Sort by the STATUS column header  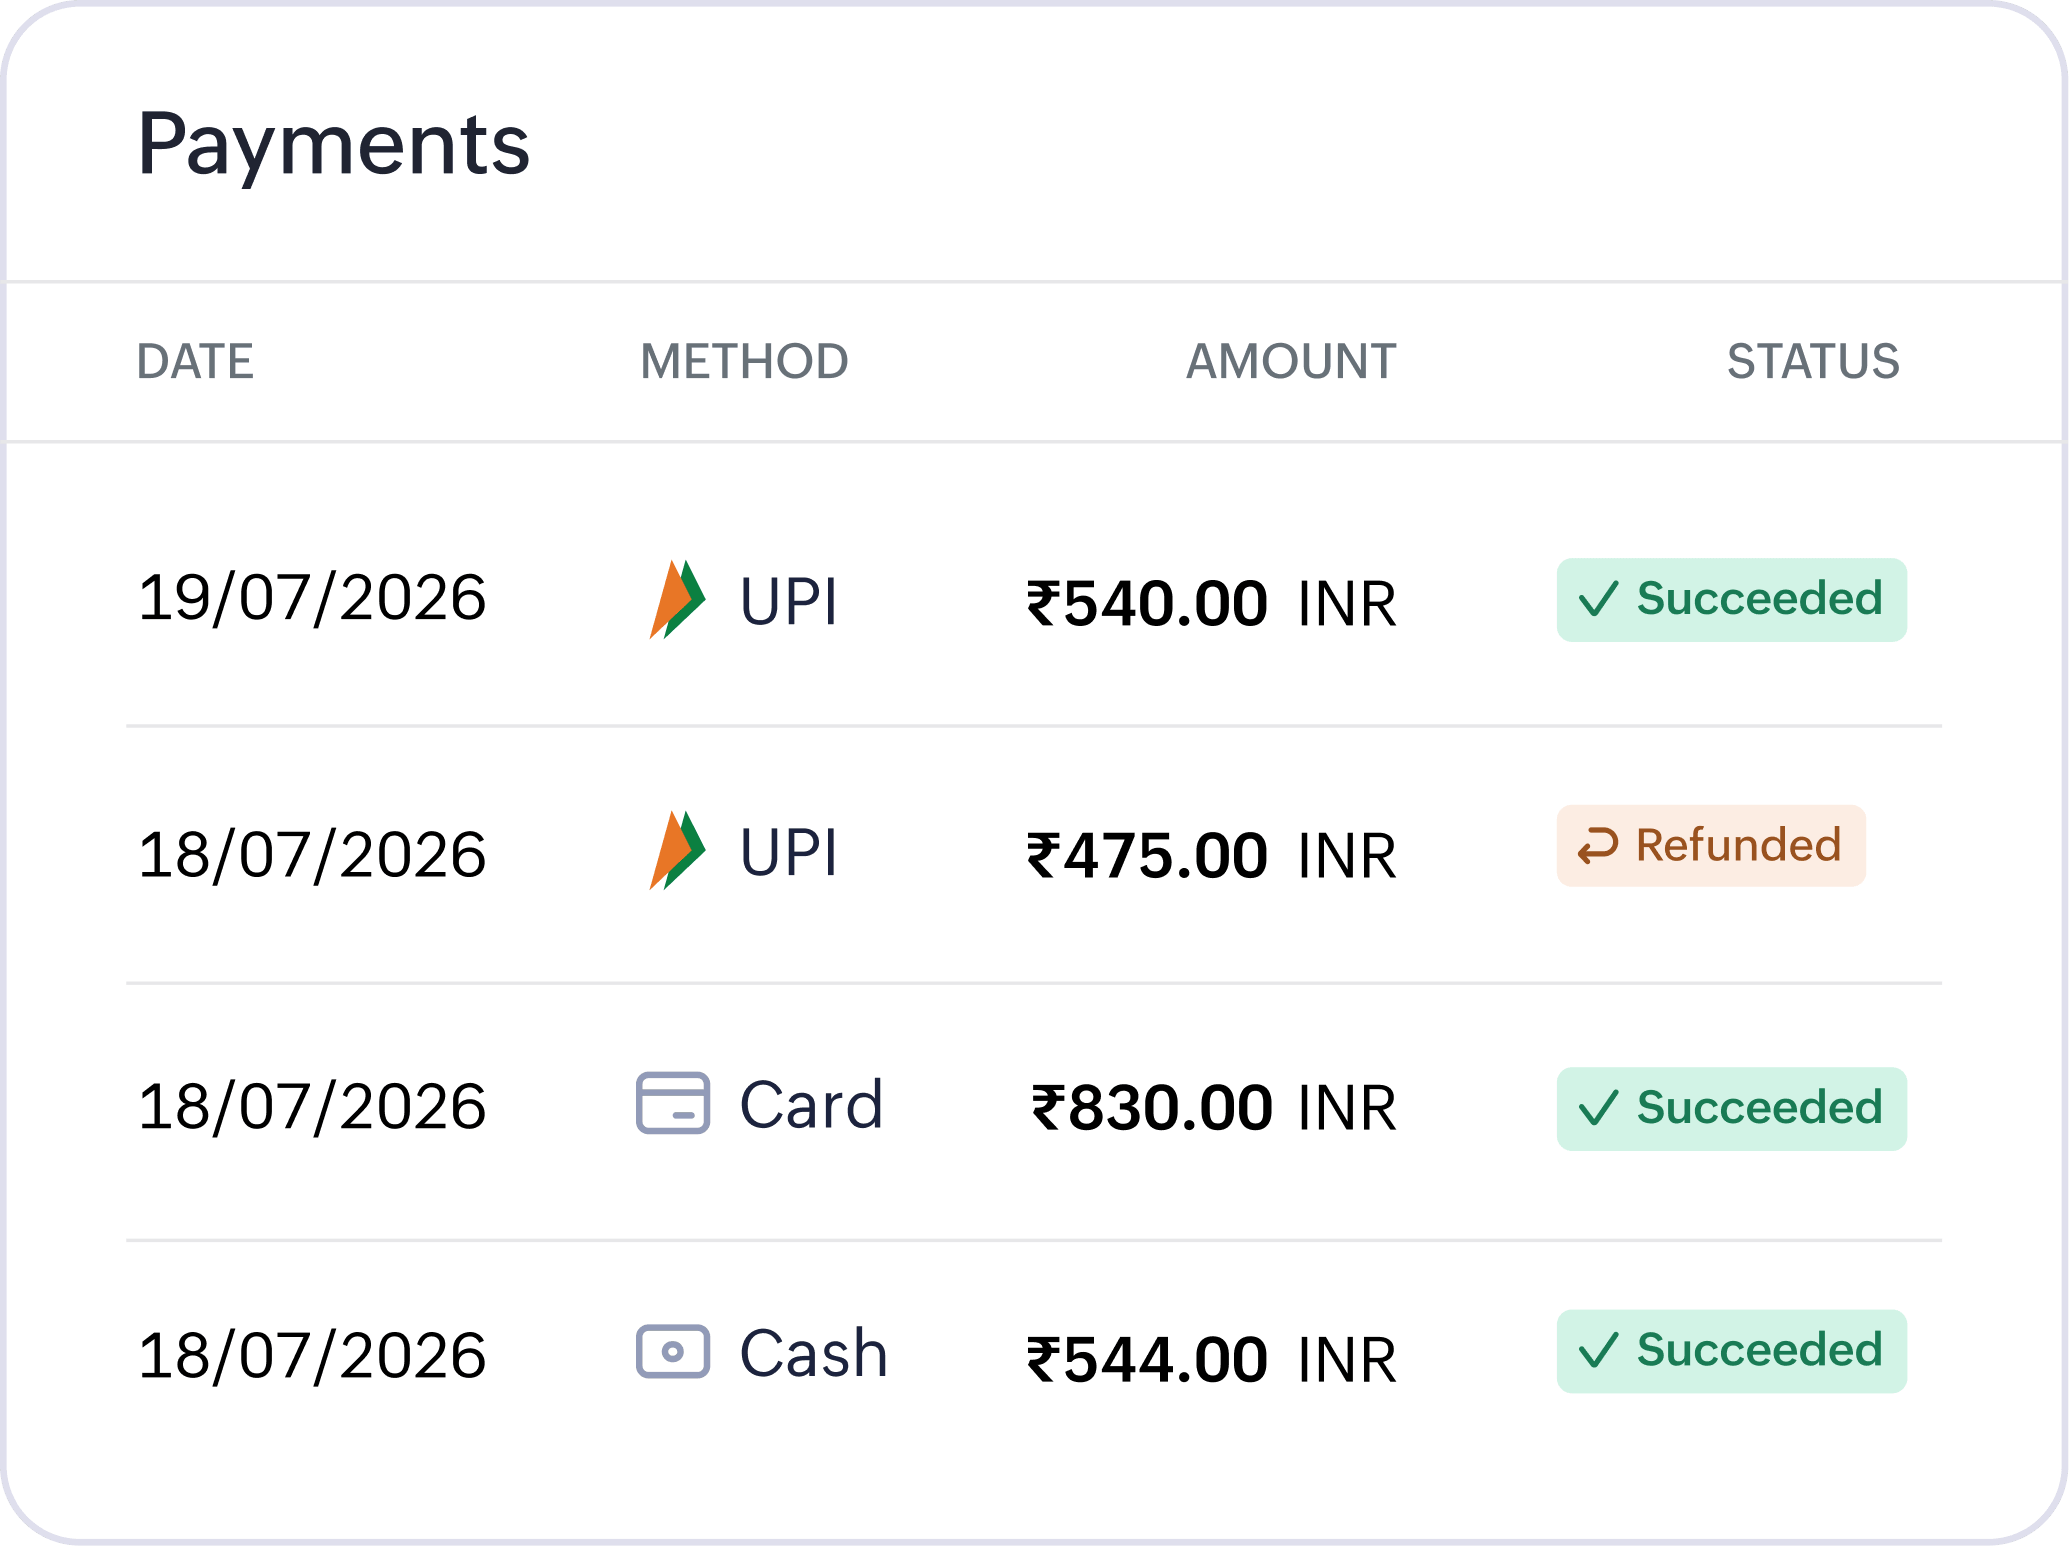pyautogui.click(x=1813, y=361)
